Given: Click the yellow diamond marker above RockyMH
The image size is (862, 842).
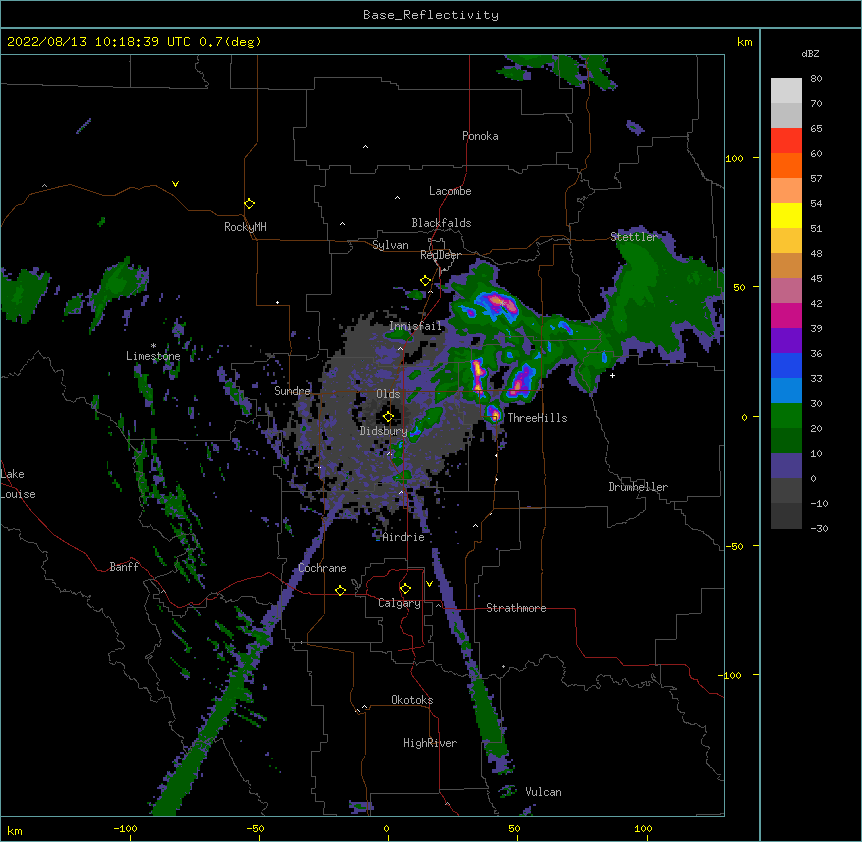Looking at the screenshot, I should (250, 204).
